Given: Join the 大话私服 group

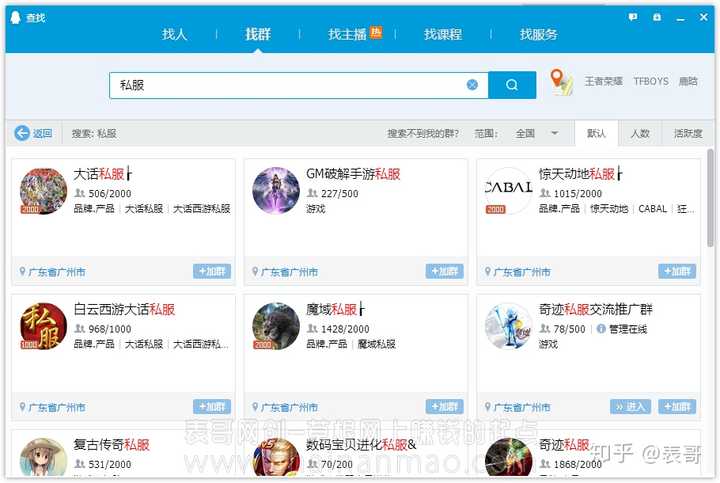Looking at the screenshot, I should (212, 271).
